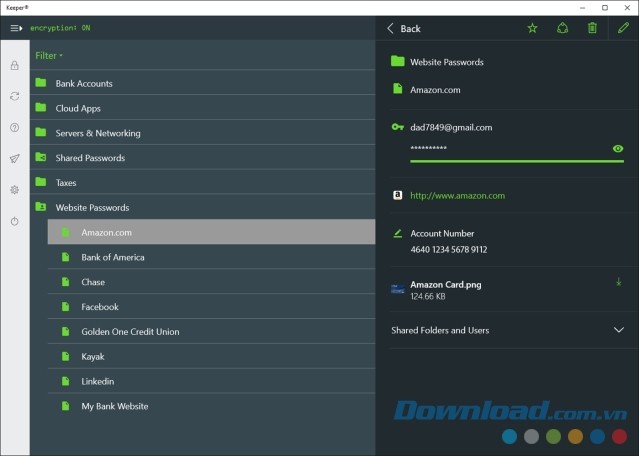Download the Amazon Card.png attachment
This screenshot has height=456, width=639.
tap(618, 283)
